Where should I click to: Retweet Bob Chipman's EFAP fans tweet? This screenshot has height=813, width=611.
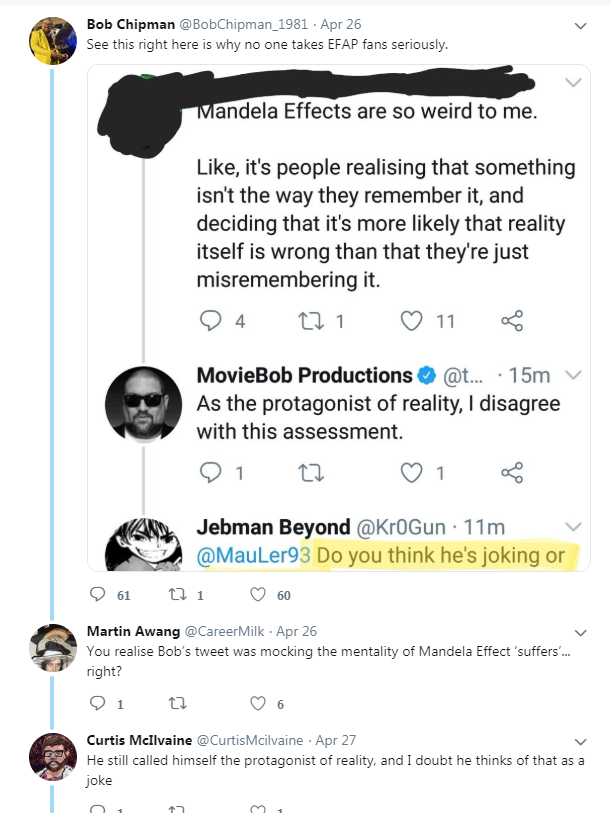[x=177, y=594]
